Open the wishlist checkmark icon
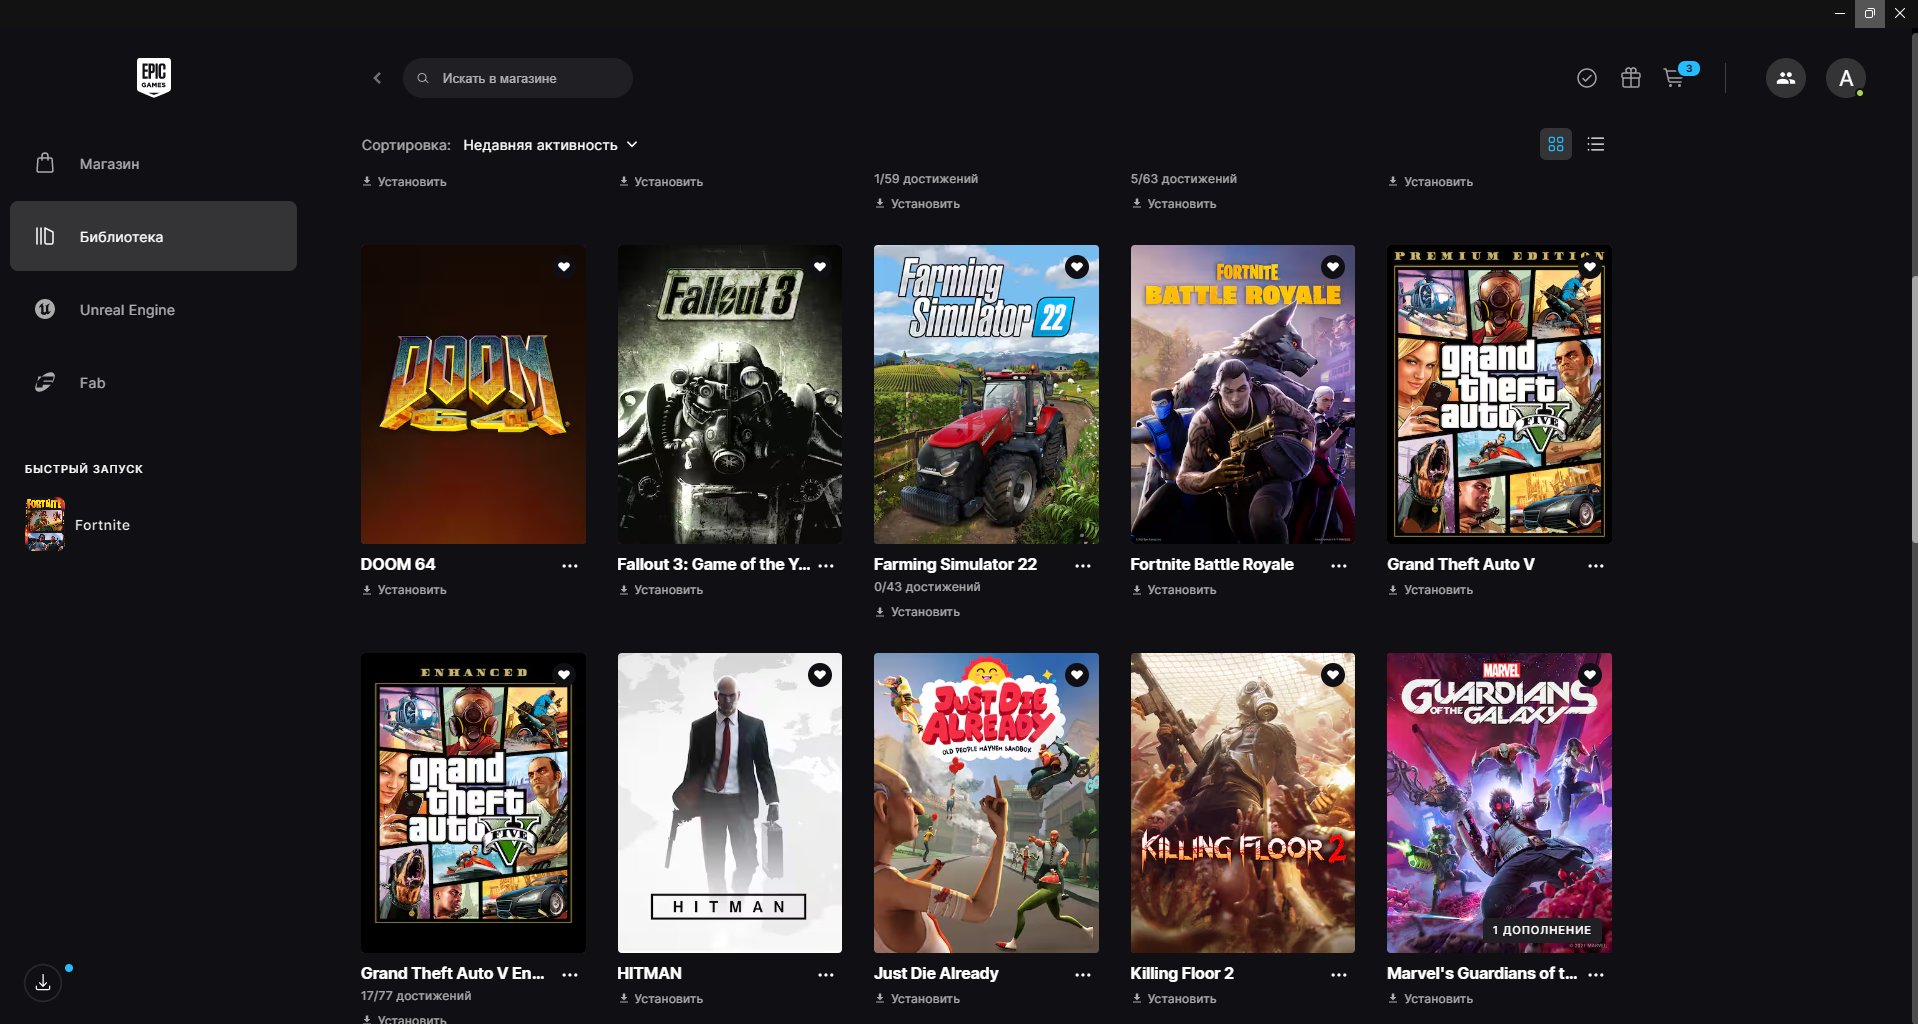This screenshot has width=1918, height=1024. point(1586,78)
